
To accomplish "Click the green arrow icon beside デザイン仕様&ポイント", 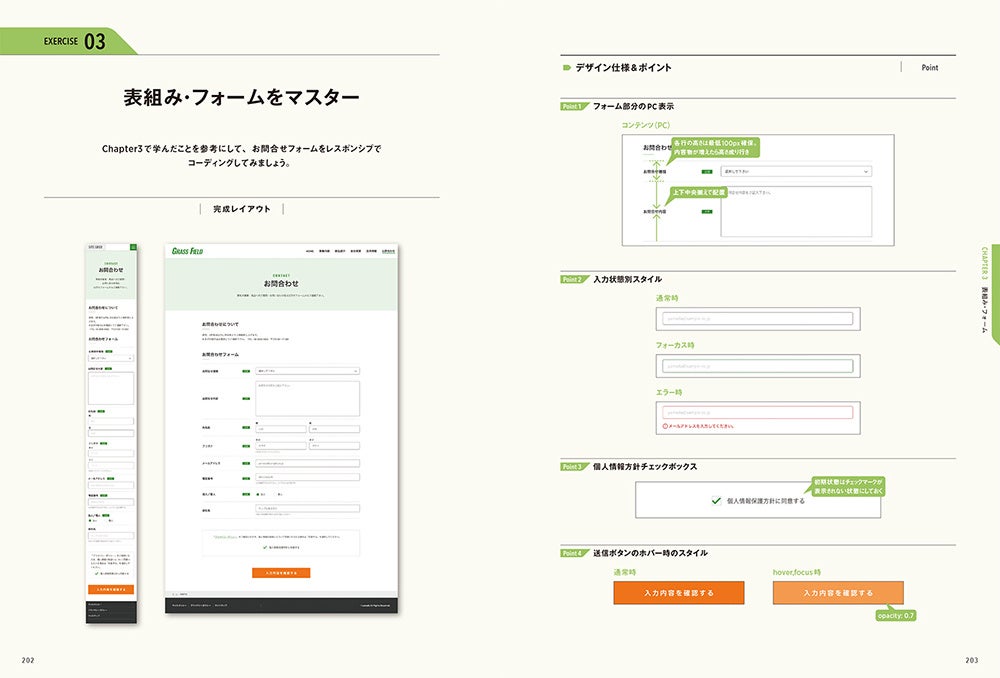I will click(x=566, y=68).
